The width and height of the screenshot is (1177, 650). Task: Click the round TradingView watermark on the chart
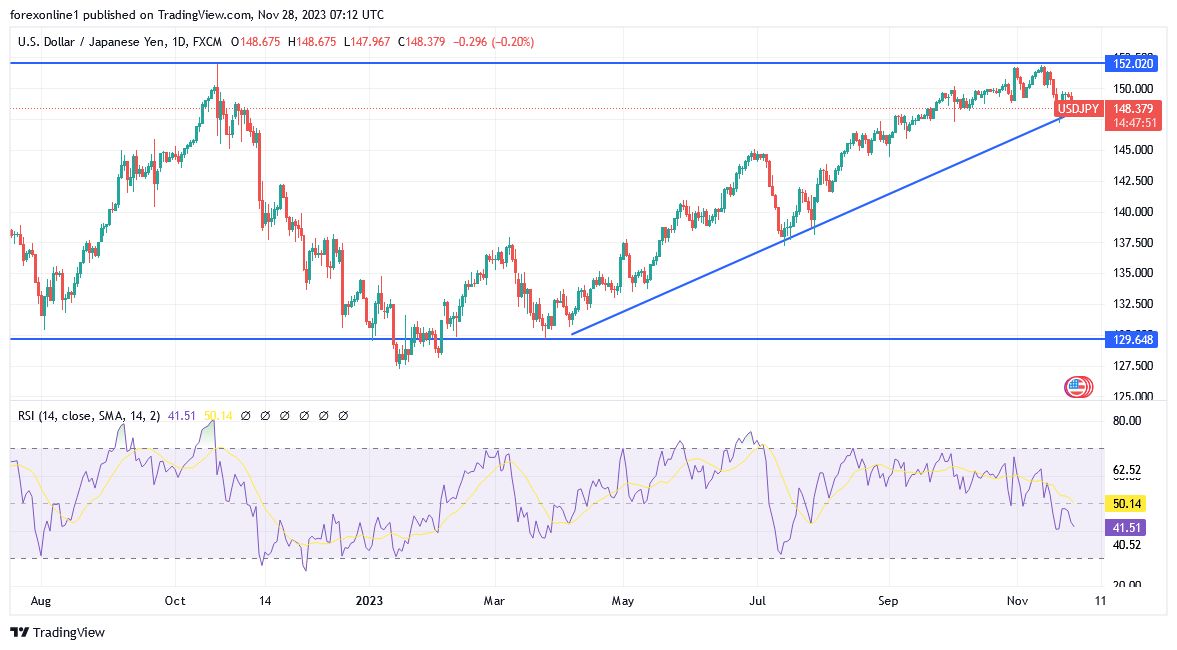1077,388
